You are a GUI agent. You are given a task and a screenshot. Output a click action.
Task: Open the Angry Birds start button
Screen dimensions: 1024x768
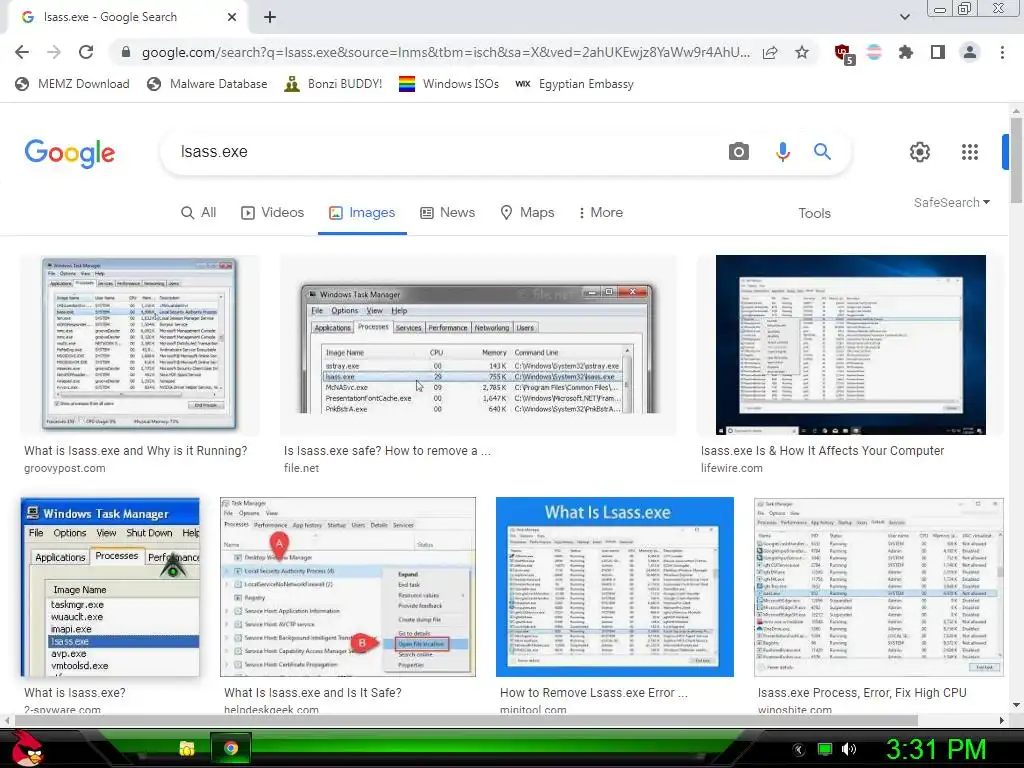click(x=27, y=748)
